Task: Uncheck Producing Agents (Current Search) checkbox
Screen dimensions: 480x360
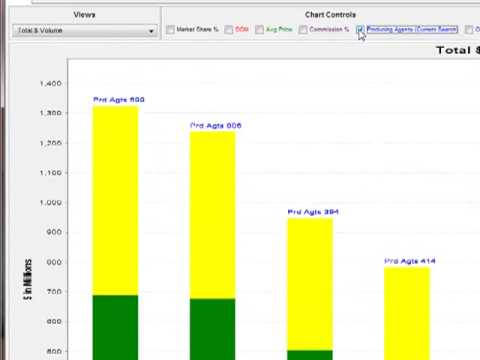Action: 360,29
